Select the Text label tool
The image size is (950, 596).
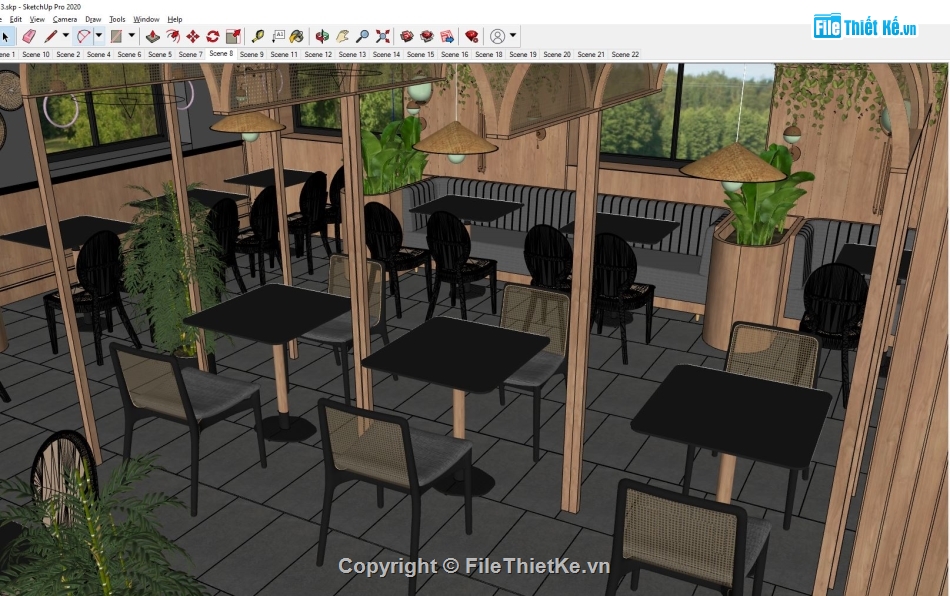coord(278,37)
